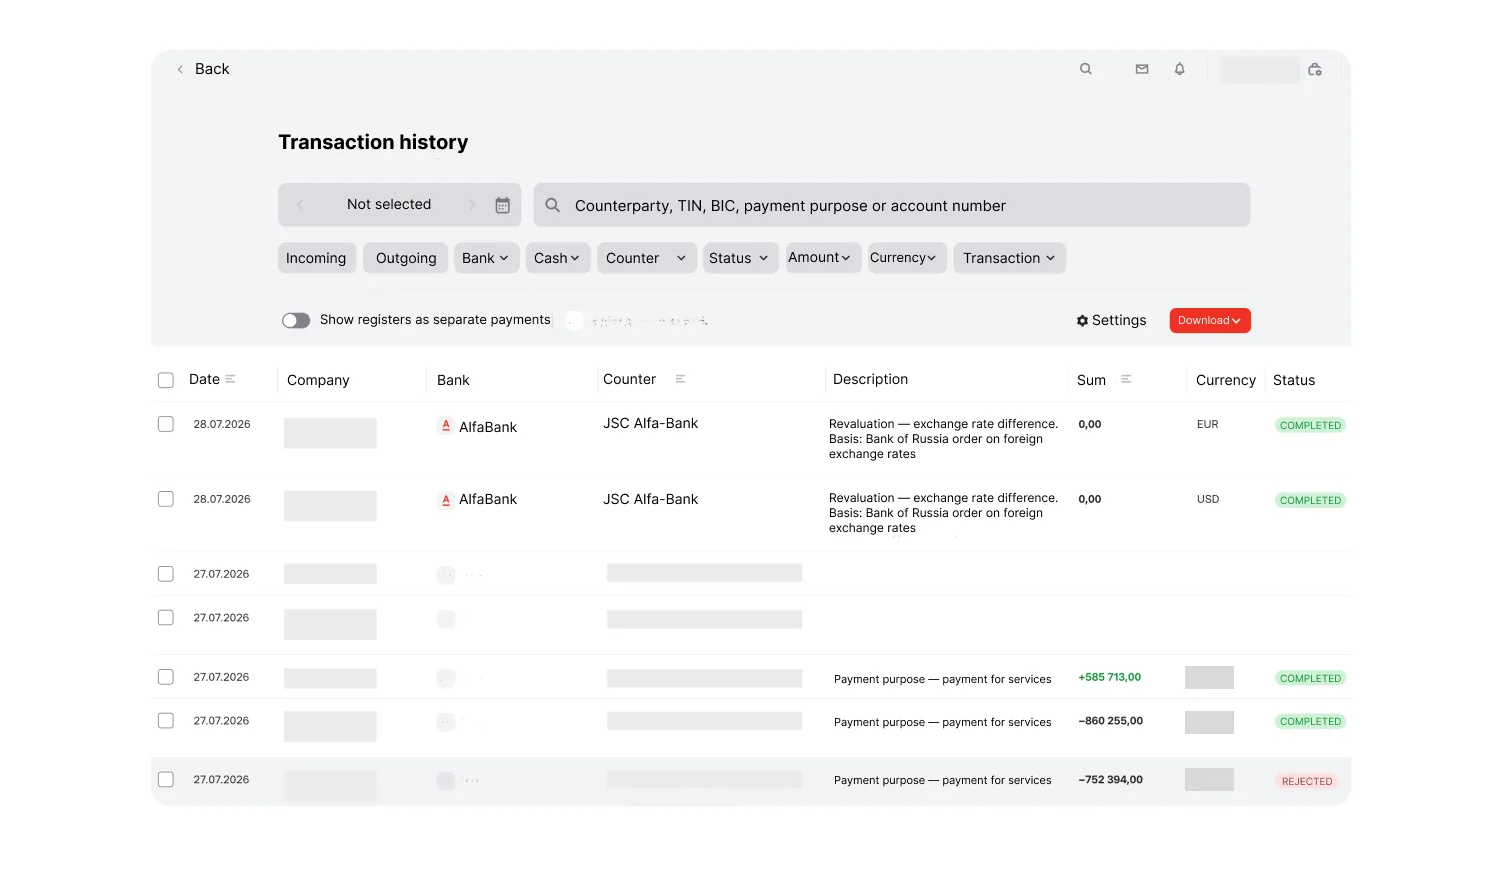This screenshot has height=880, width=1500.
Task: Click the Description column header
Action: point(871,379)
